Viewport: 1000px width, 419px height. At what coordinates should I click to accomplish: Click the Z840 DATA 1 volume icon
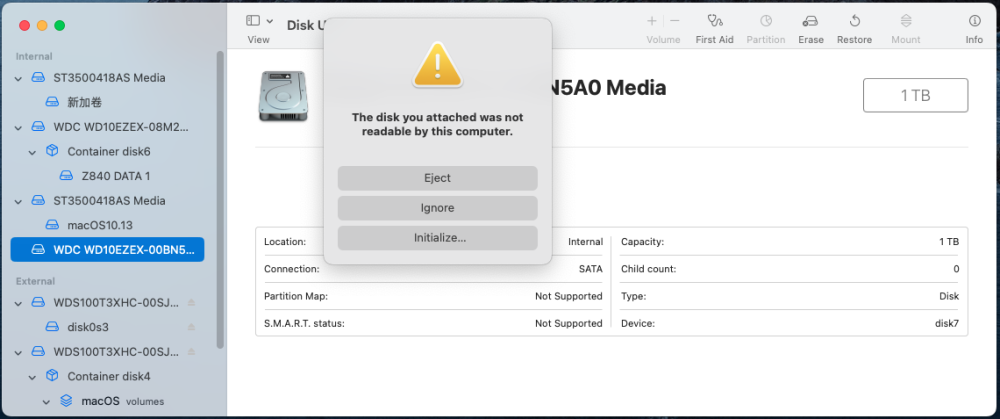(x=66, y=175)
